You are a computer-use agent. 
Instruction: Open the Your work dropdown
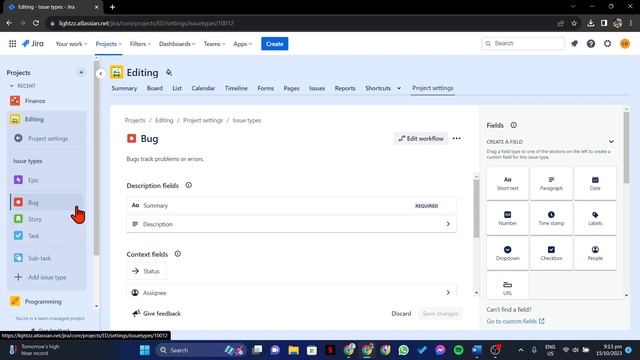pos(71,44)
